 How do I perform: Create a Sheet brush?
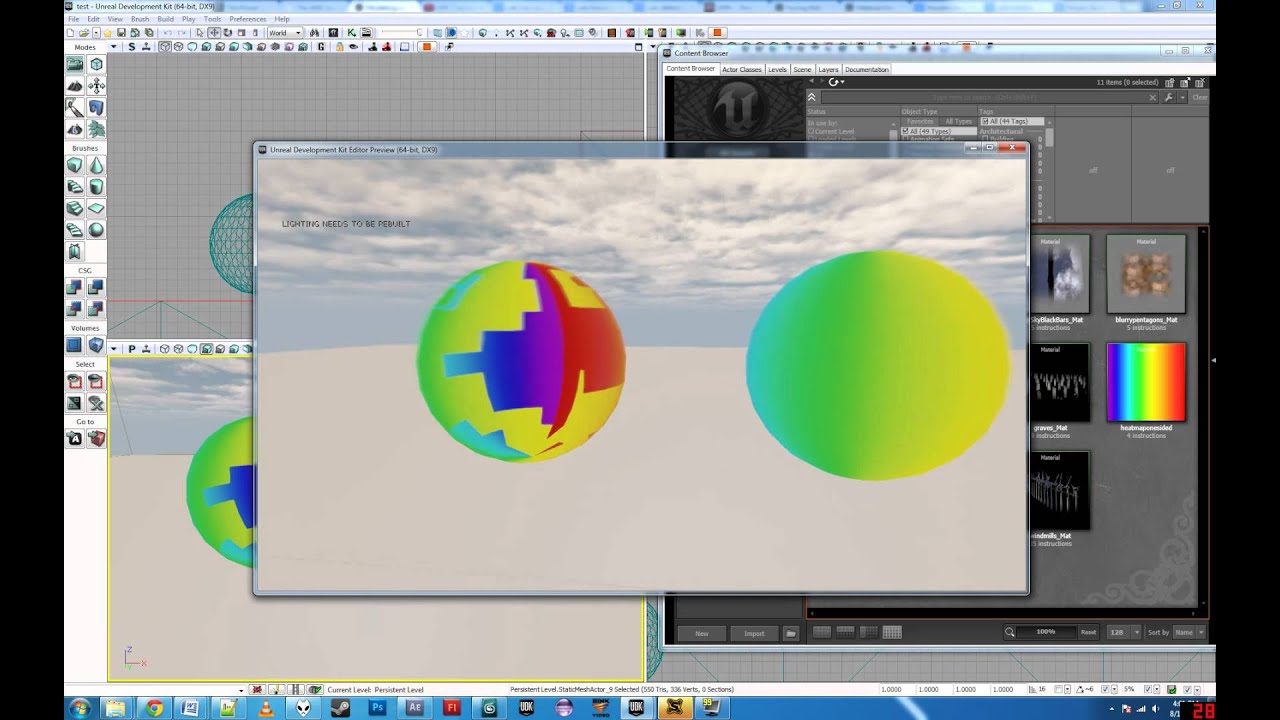[96, 208]
